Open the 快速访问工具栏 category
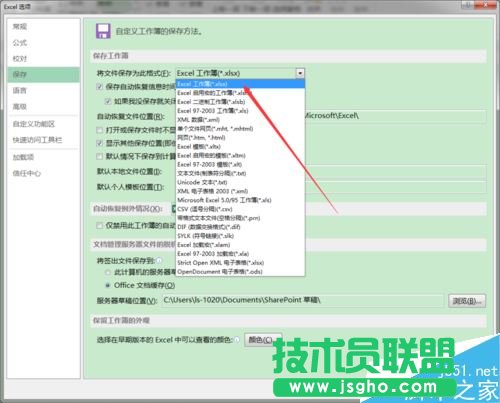Image resolution: width=500 pixels, height=403 pixels. 37,140
